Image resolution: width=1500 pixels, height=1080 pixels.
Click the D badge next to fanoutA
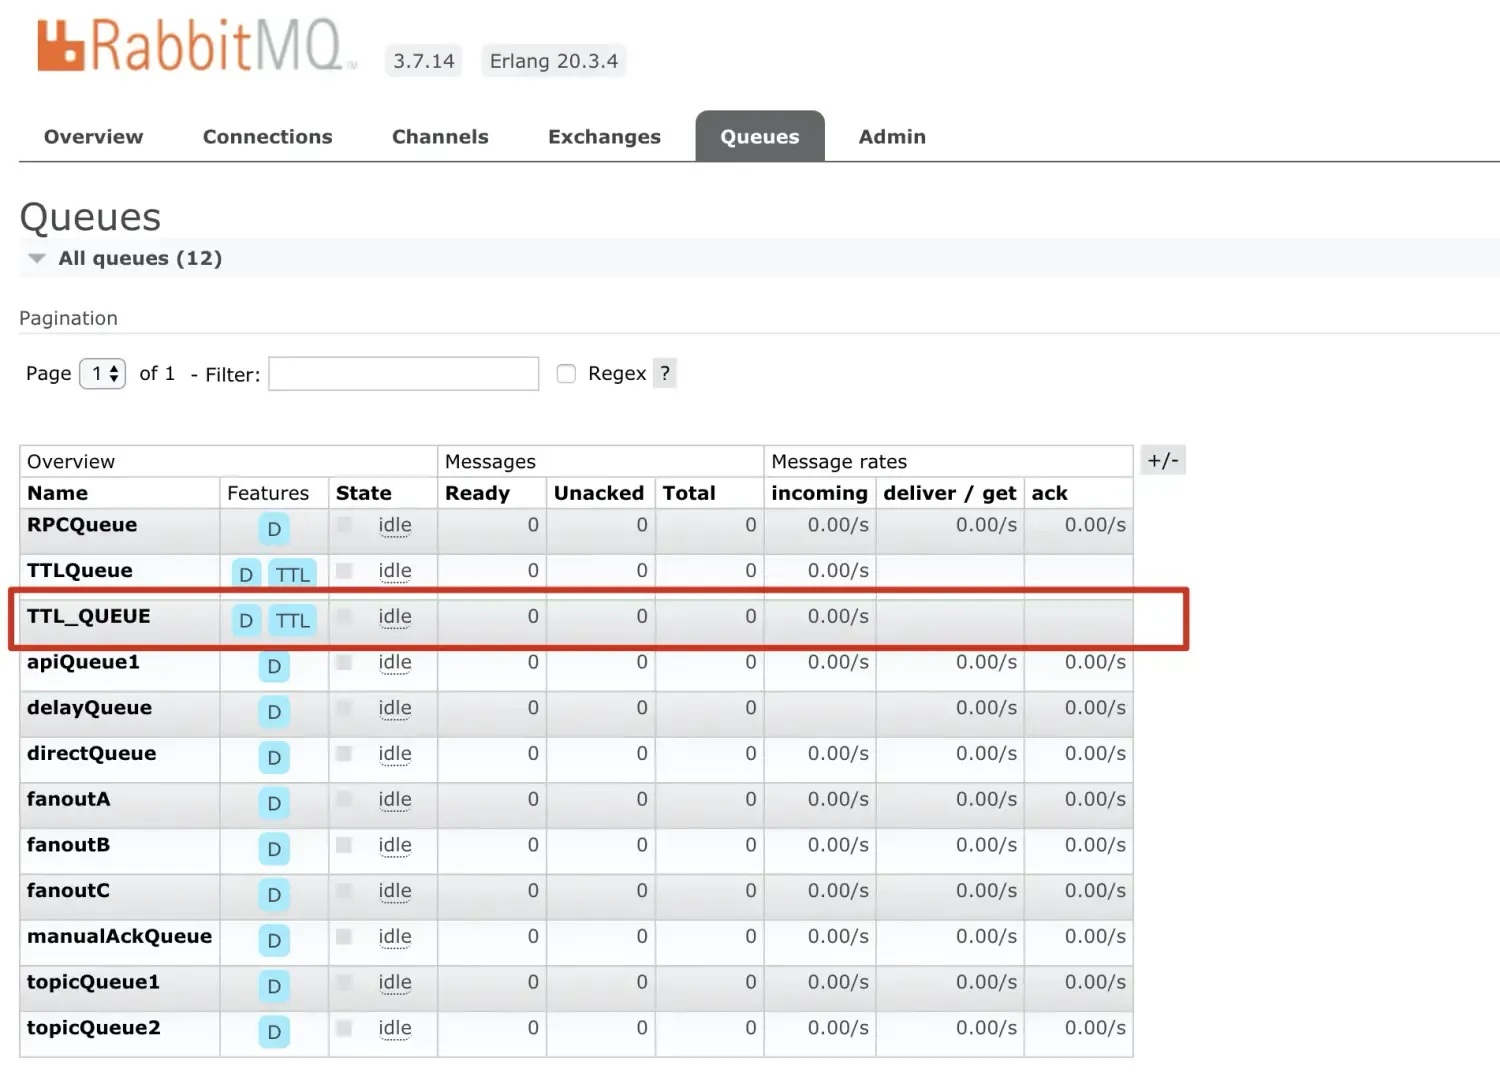[273, 803]
